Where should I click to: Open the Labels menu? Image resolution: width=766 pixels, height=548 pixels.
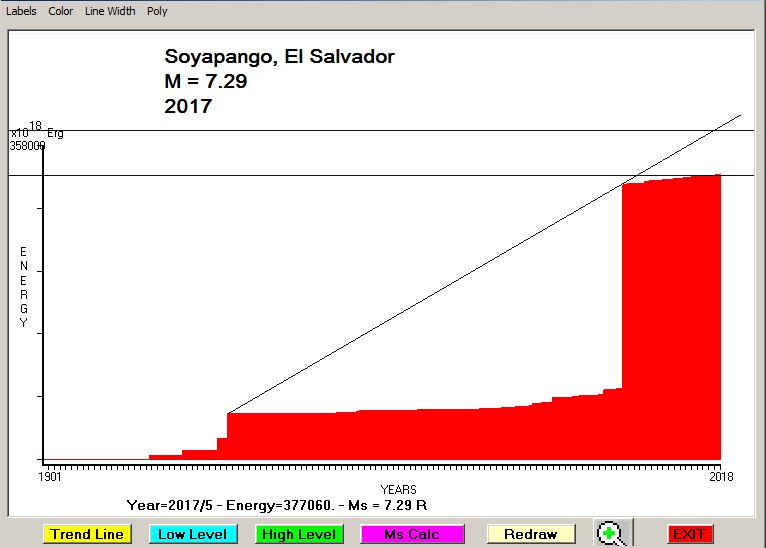21,11
